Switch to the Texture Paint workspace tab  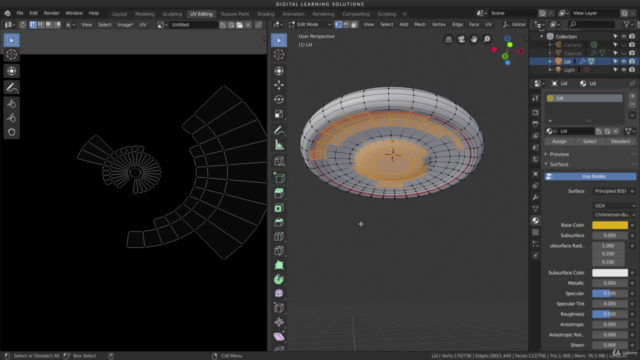(235, 14)
